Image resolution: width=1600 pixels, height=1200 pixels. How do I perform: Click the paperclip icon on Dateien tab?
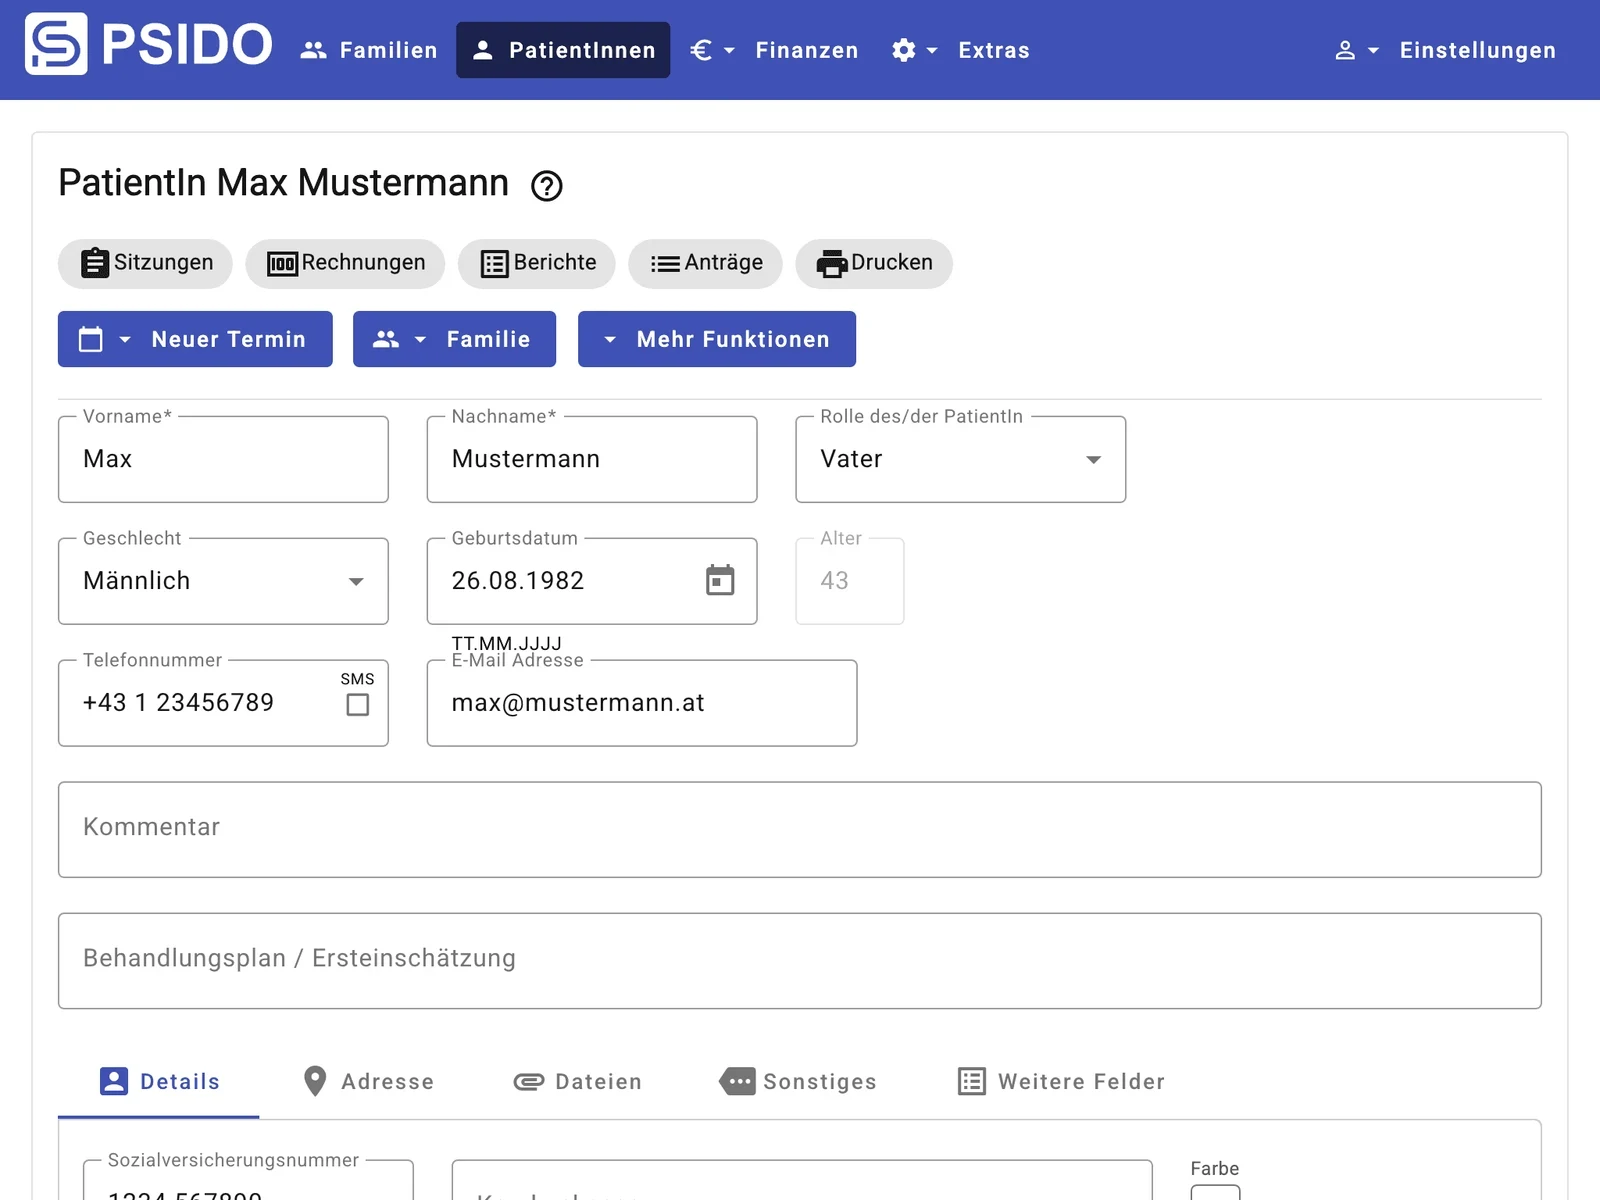coord(529,1082)
